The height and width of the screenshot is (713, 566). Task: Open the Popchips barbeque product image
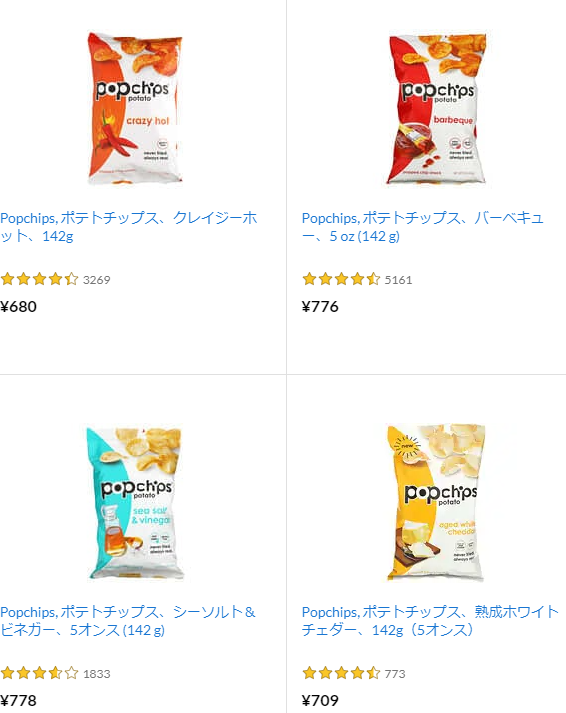436,108
